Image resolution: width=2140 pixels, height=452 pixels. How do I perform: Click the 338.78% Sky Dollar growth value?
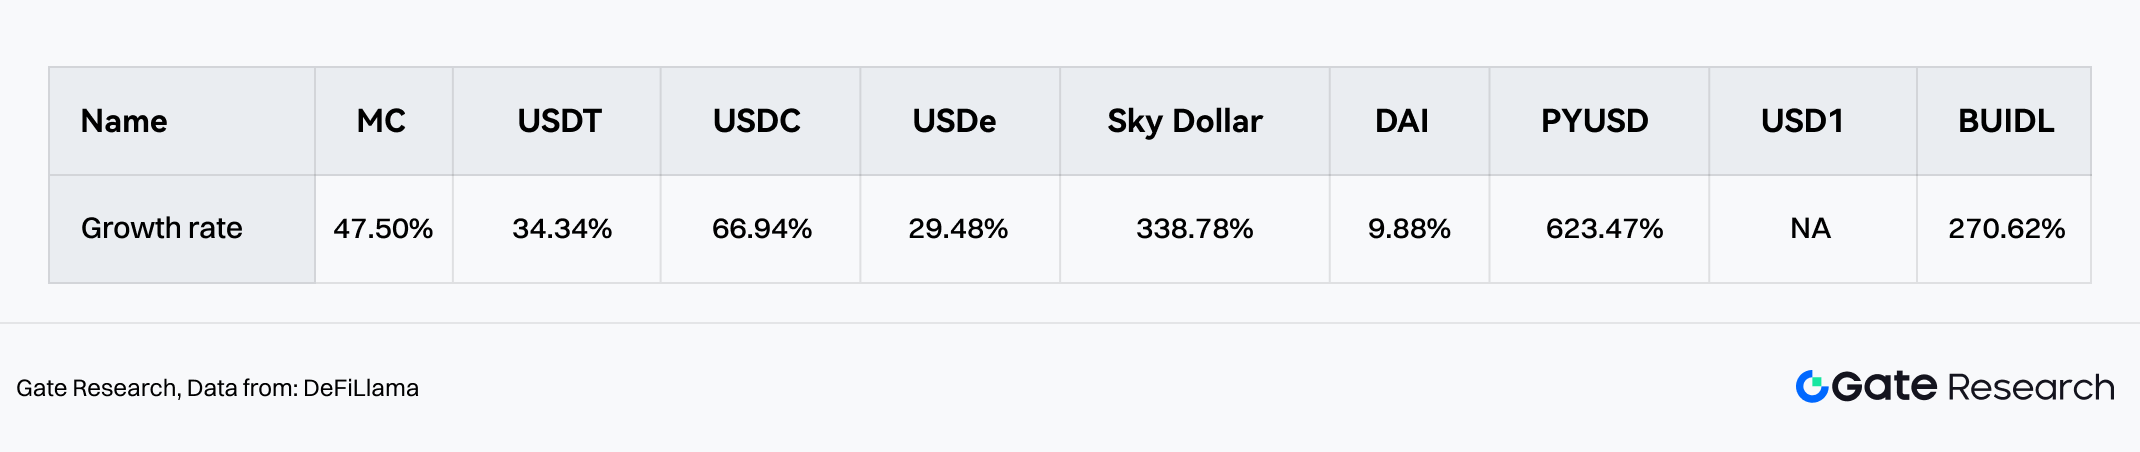click(x=1194, y=229)
